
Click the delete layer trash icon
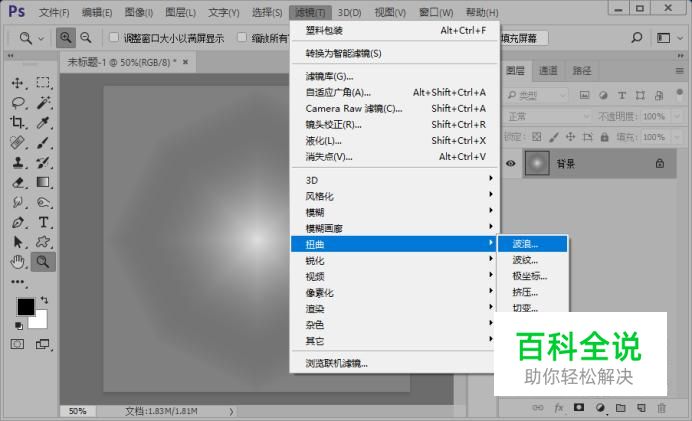(662, 408)
